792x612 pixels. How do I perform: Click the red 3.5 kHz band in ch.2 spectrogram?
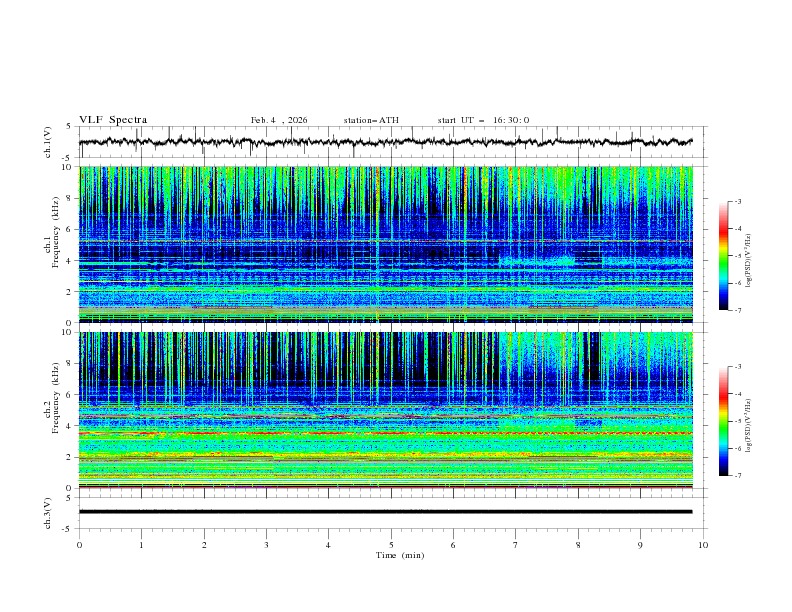385,433
